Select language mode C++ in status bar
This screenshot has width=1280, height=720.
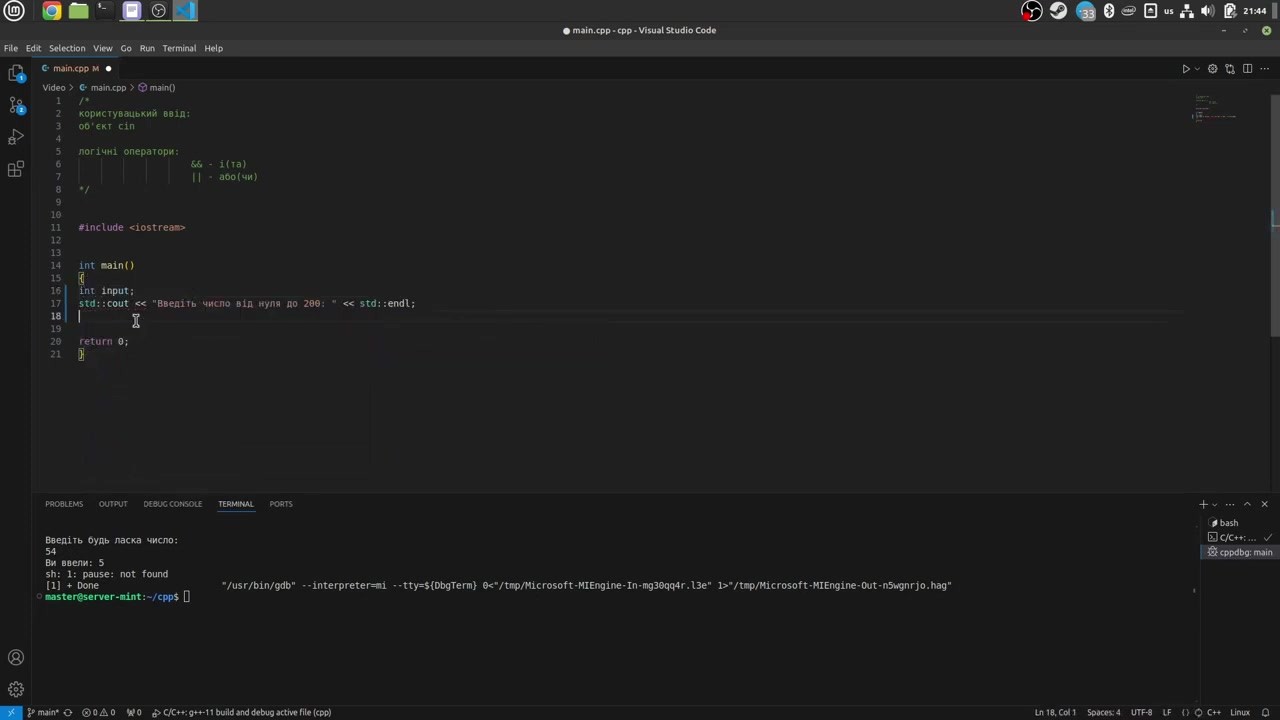pos(1213,712)
